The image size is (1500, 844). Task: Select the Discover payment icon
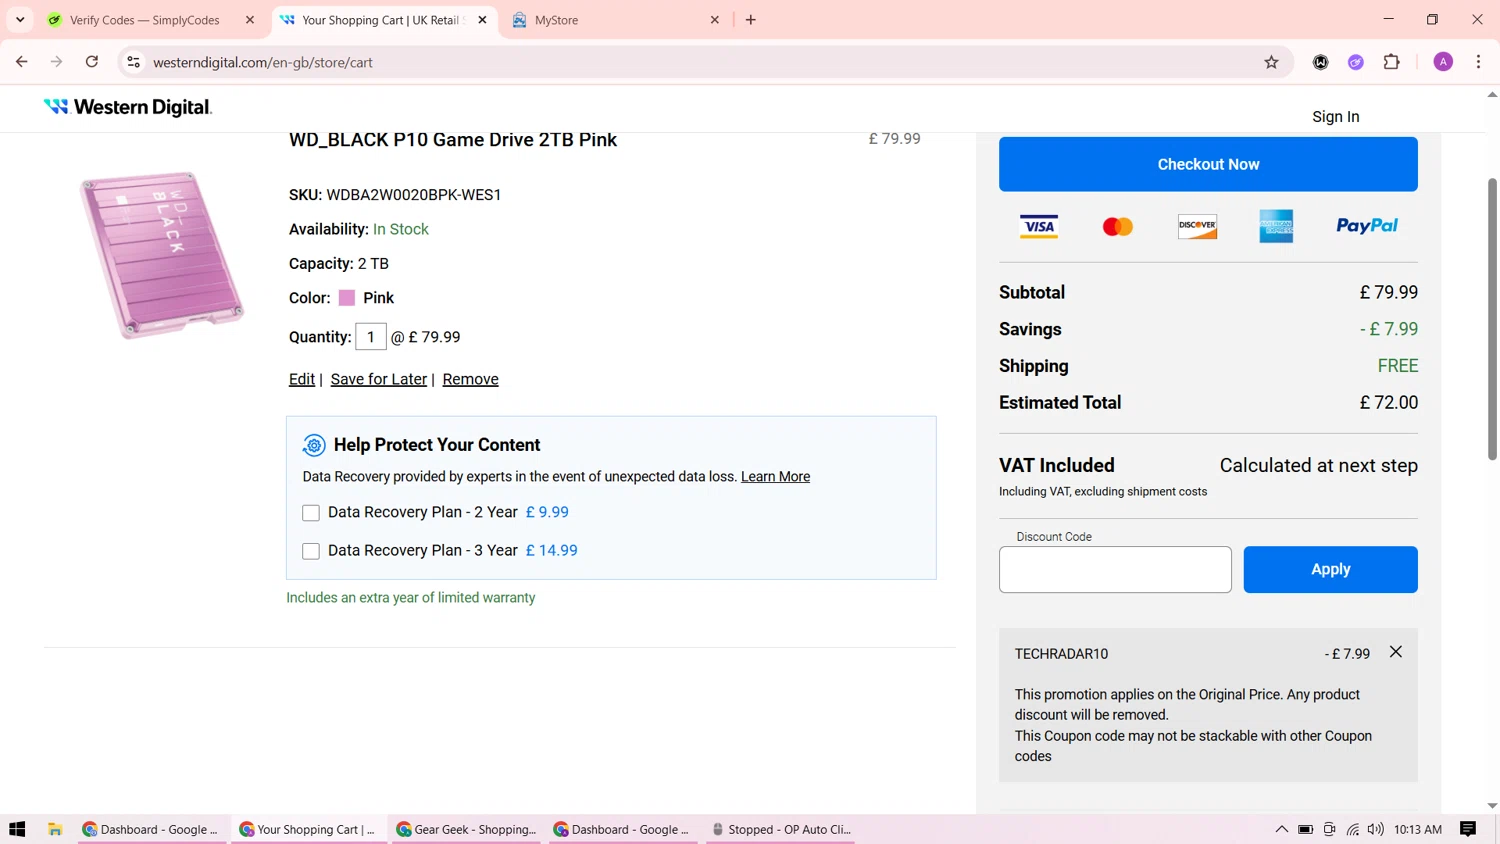[x=1197, y=226]
